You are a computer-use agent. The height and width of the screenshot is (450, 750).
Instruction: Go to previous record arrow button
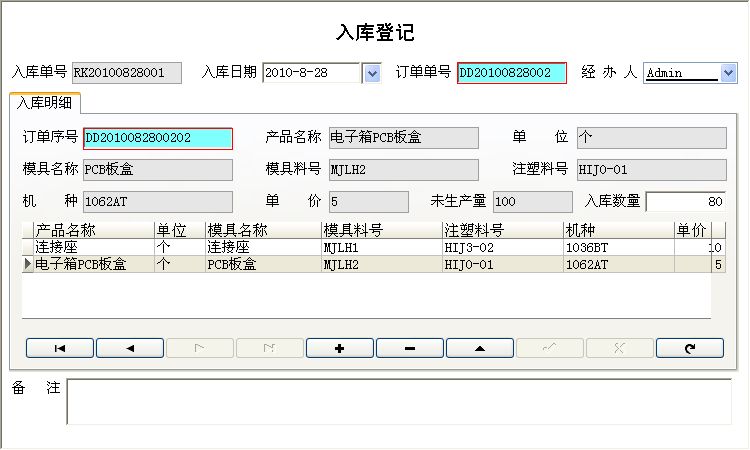tap(130, 348)
